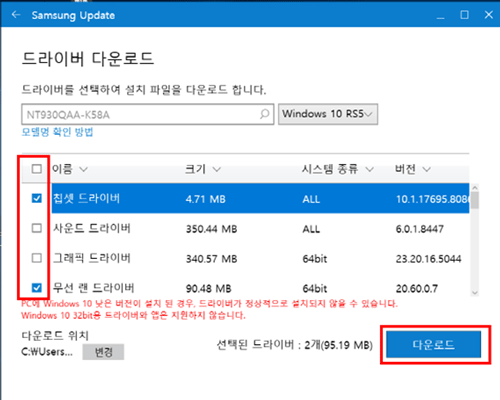
Task: Click the search magnifier icon
Action: point(265,114)
